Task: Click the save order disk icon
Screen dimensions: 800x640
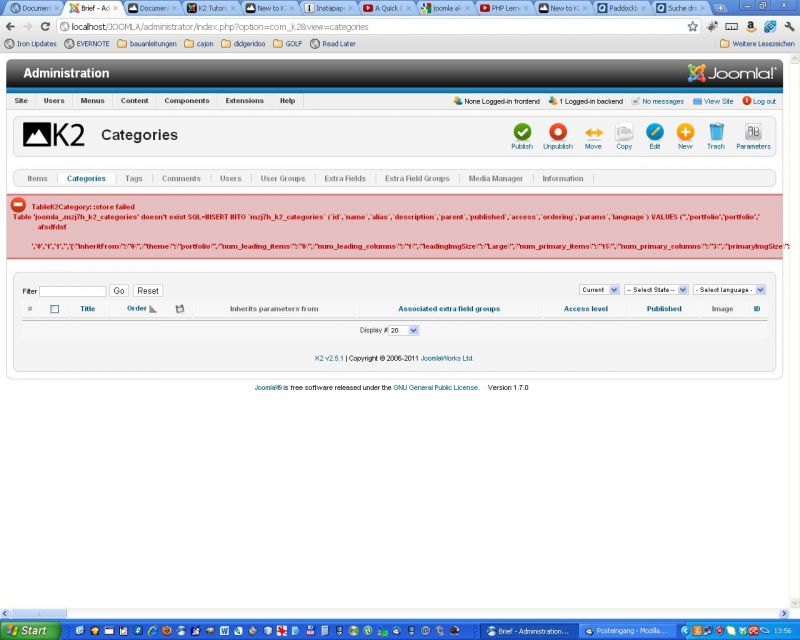Action: (x=180, y=309)
